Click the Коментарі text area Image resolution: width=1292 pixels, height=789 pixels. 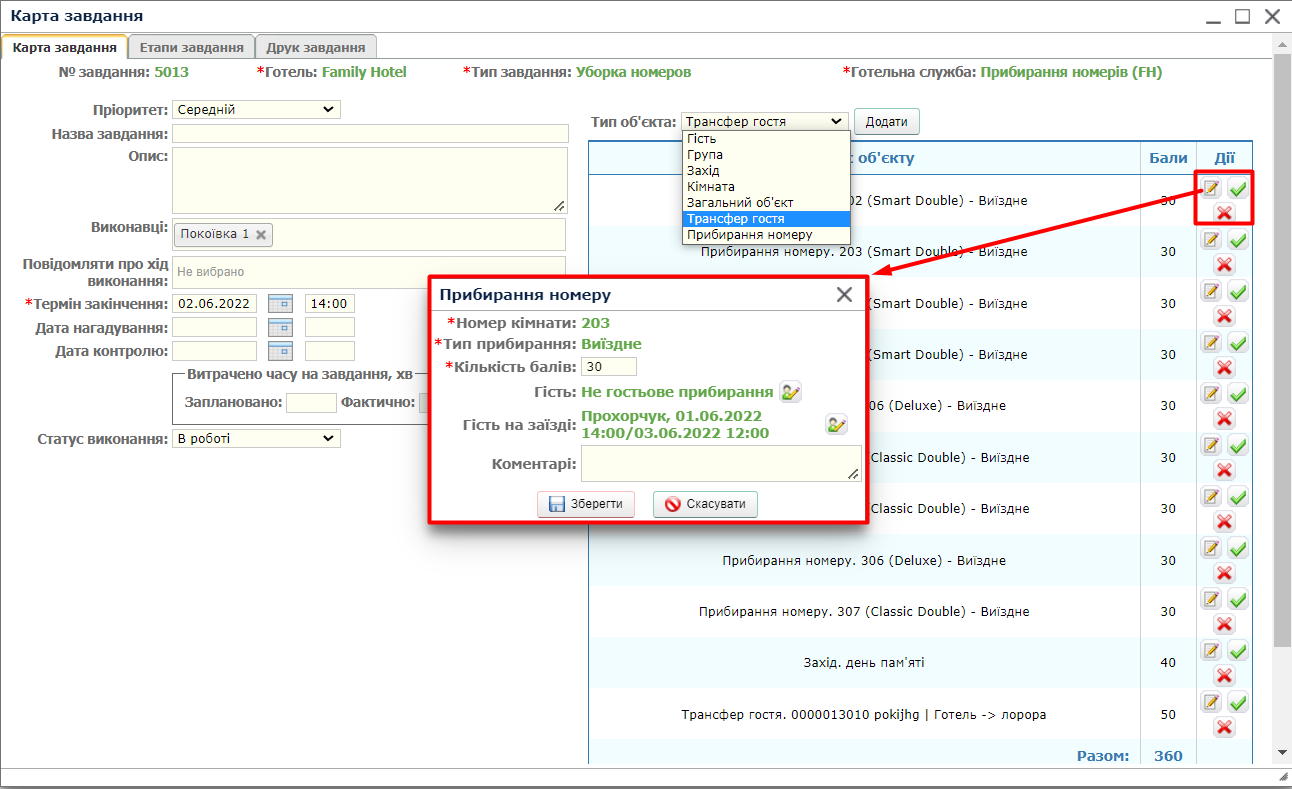coord(720,464)
